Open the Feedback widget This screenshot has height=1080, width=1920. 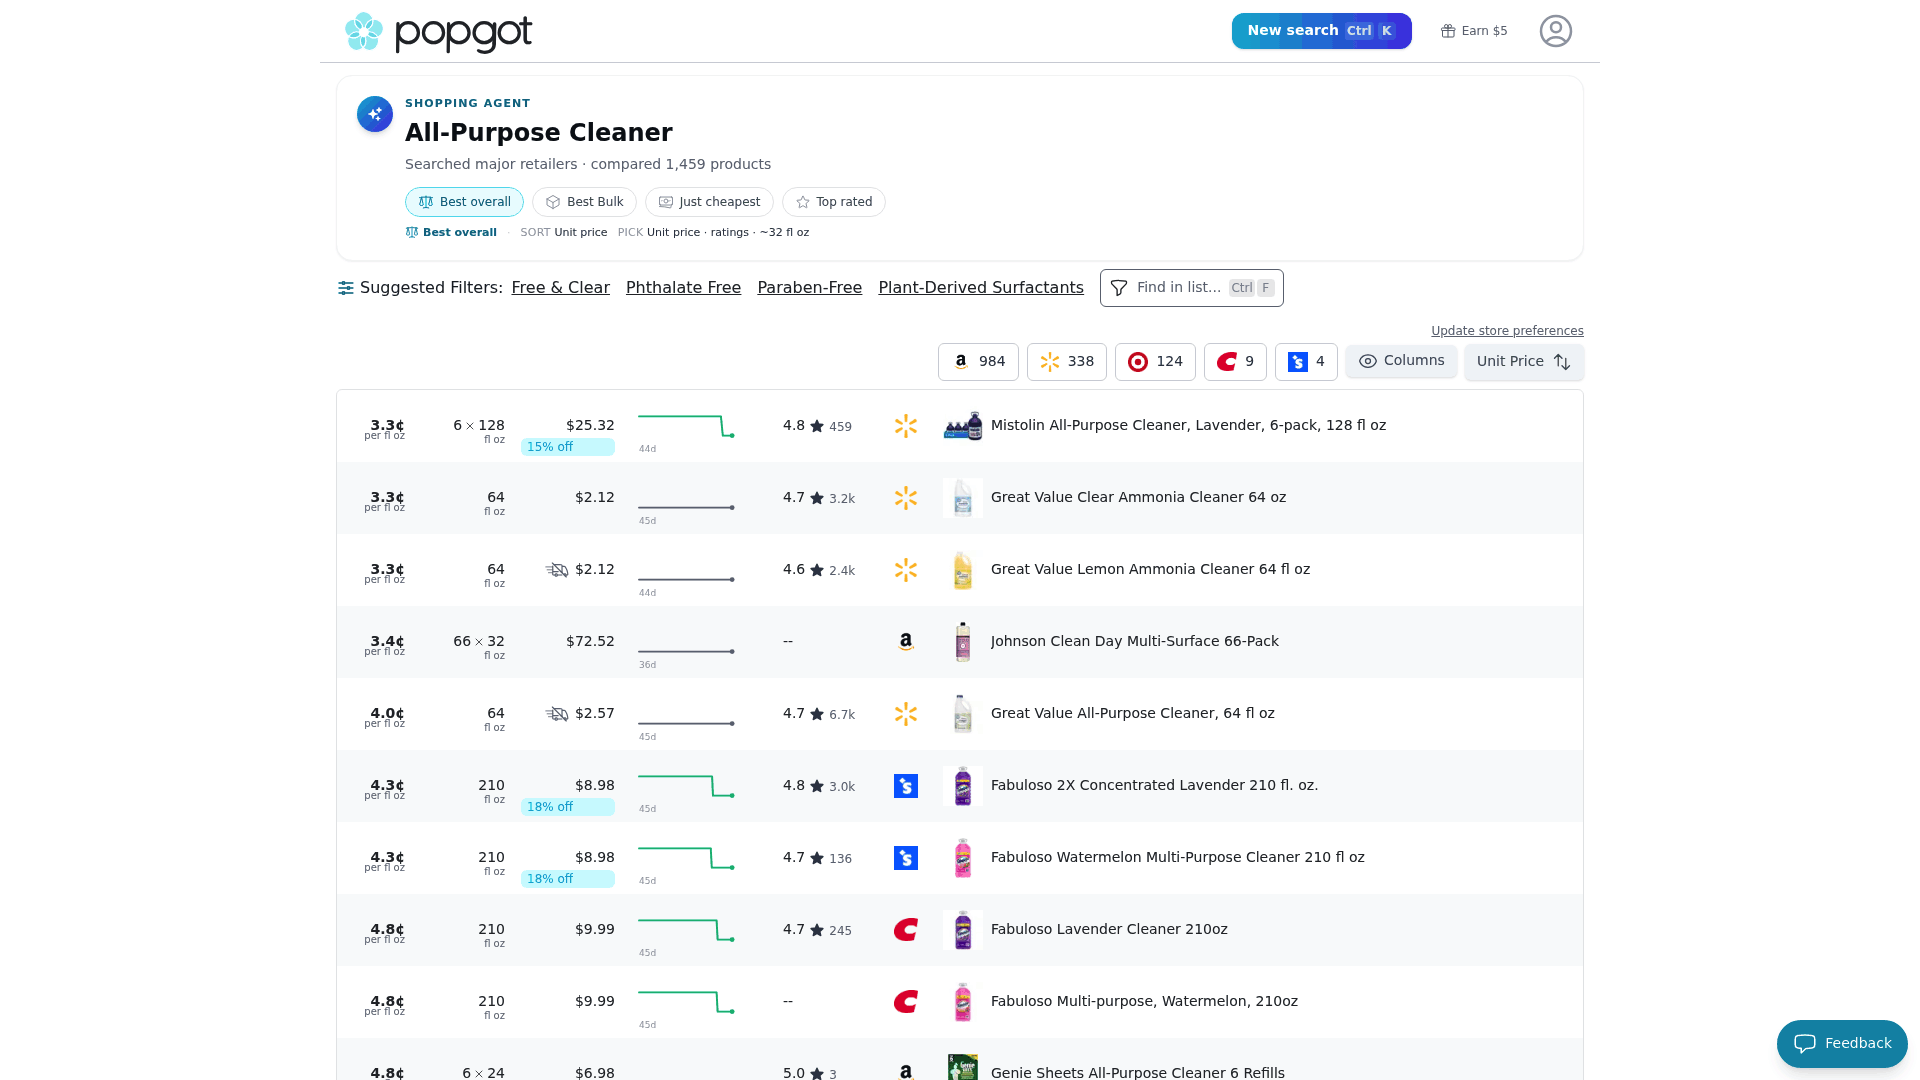[1842, 1044]
